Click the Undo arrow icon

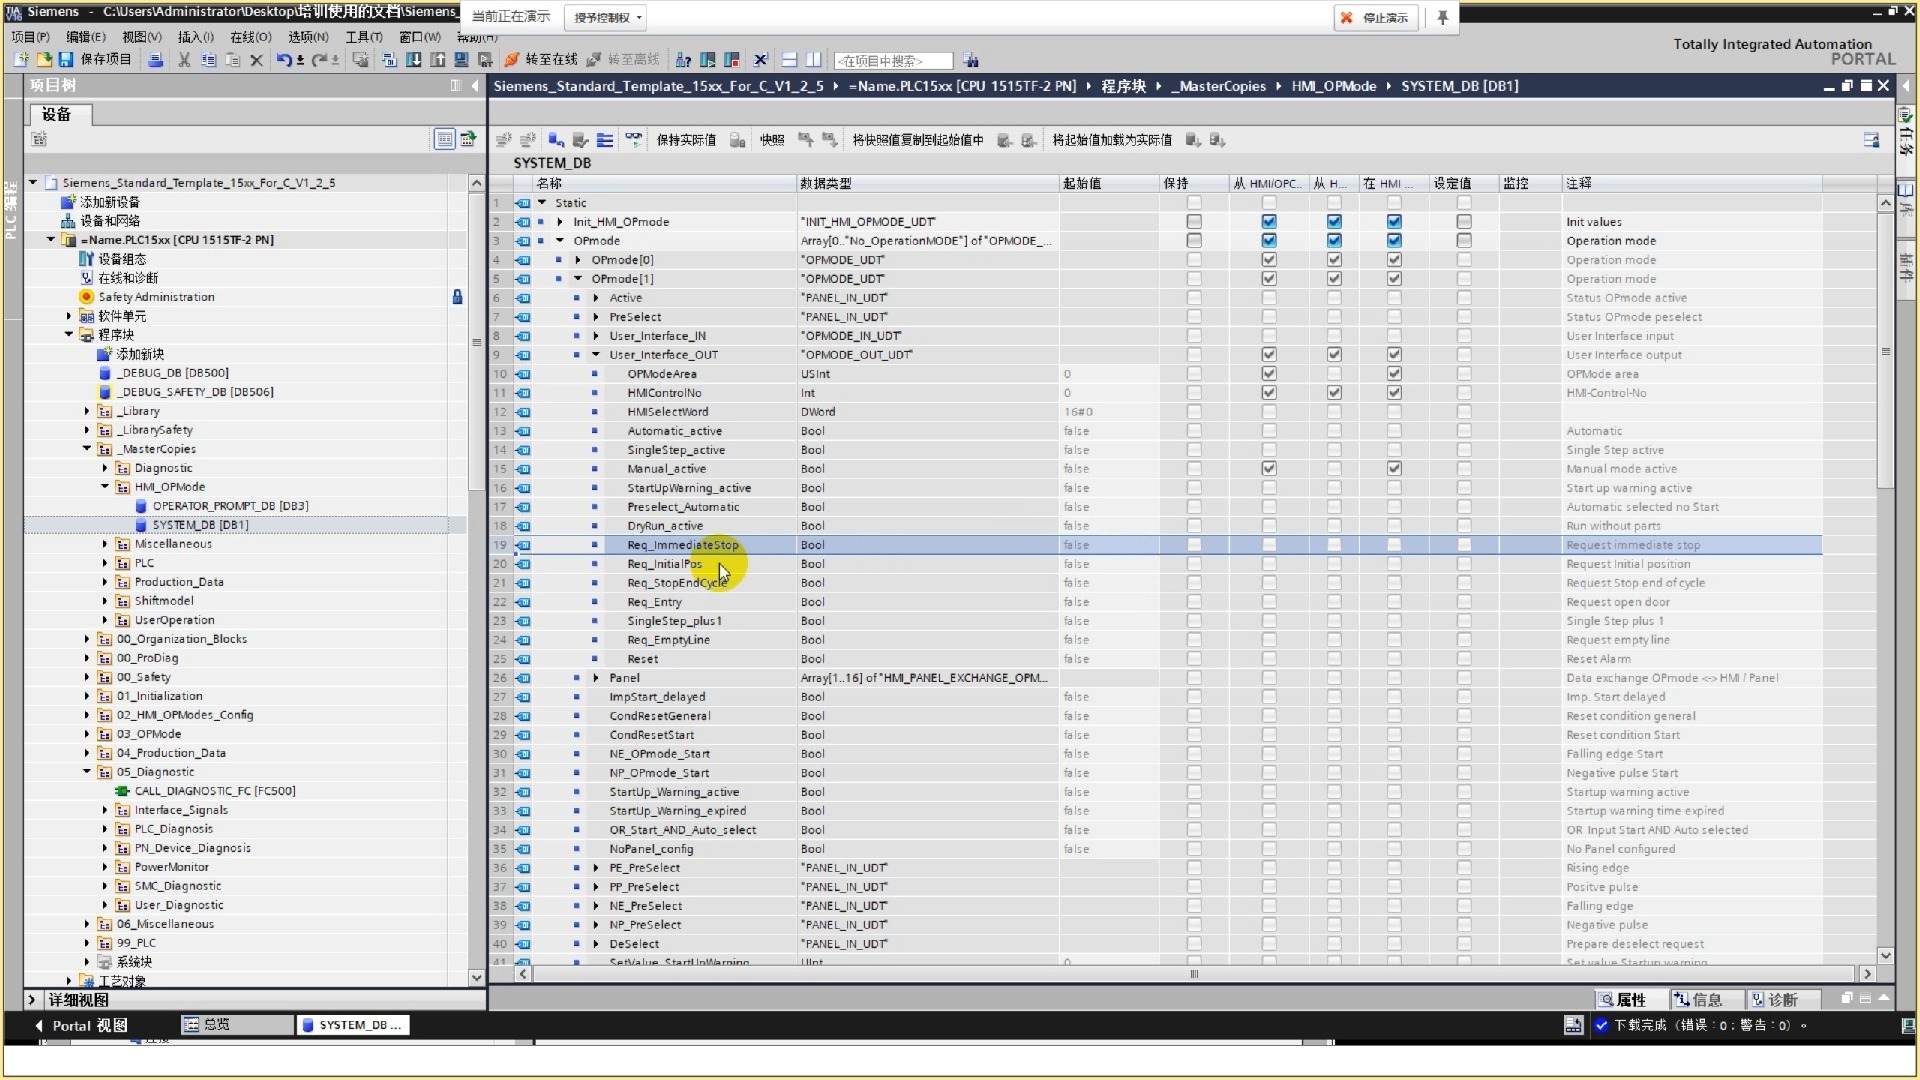(x=284, y=60)
